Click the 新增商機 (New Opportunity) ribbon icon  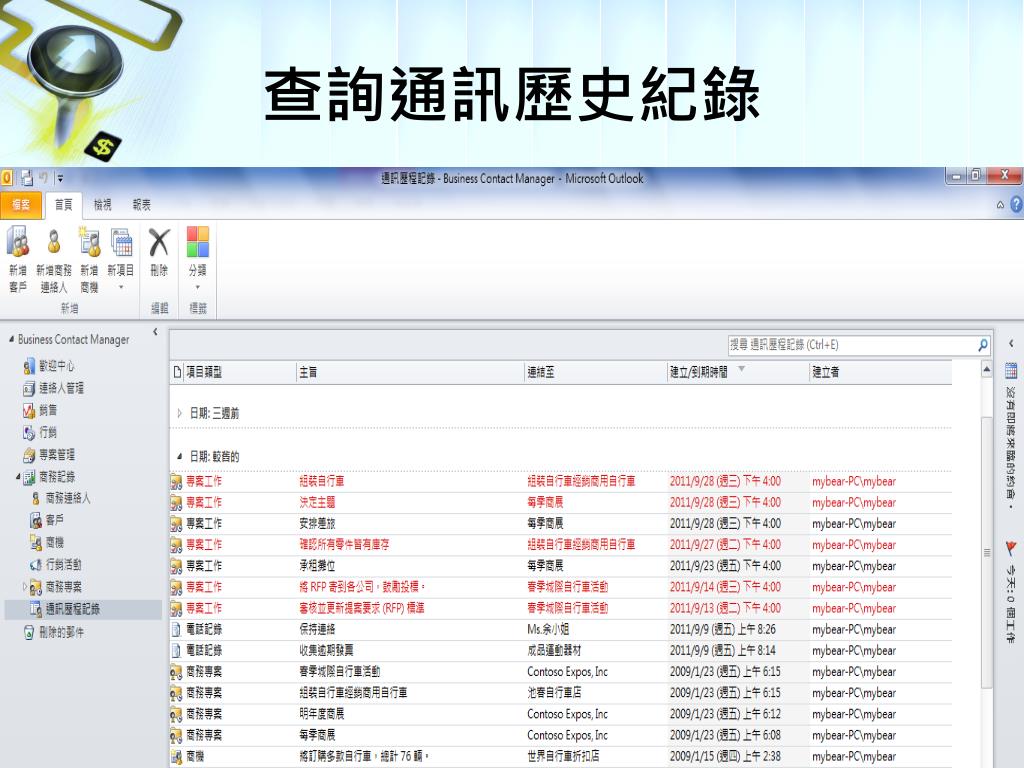(x=89, y=259)
